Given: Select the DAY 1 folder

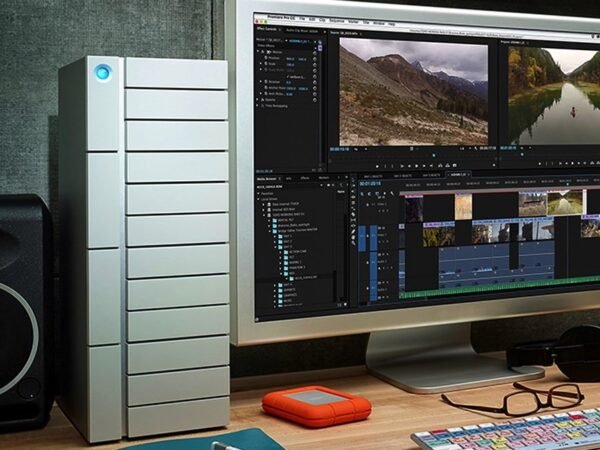Looking at the screenshot, I should pos(287,236).
